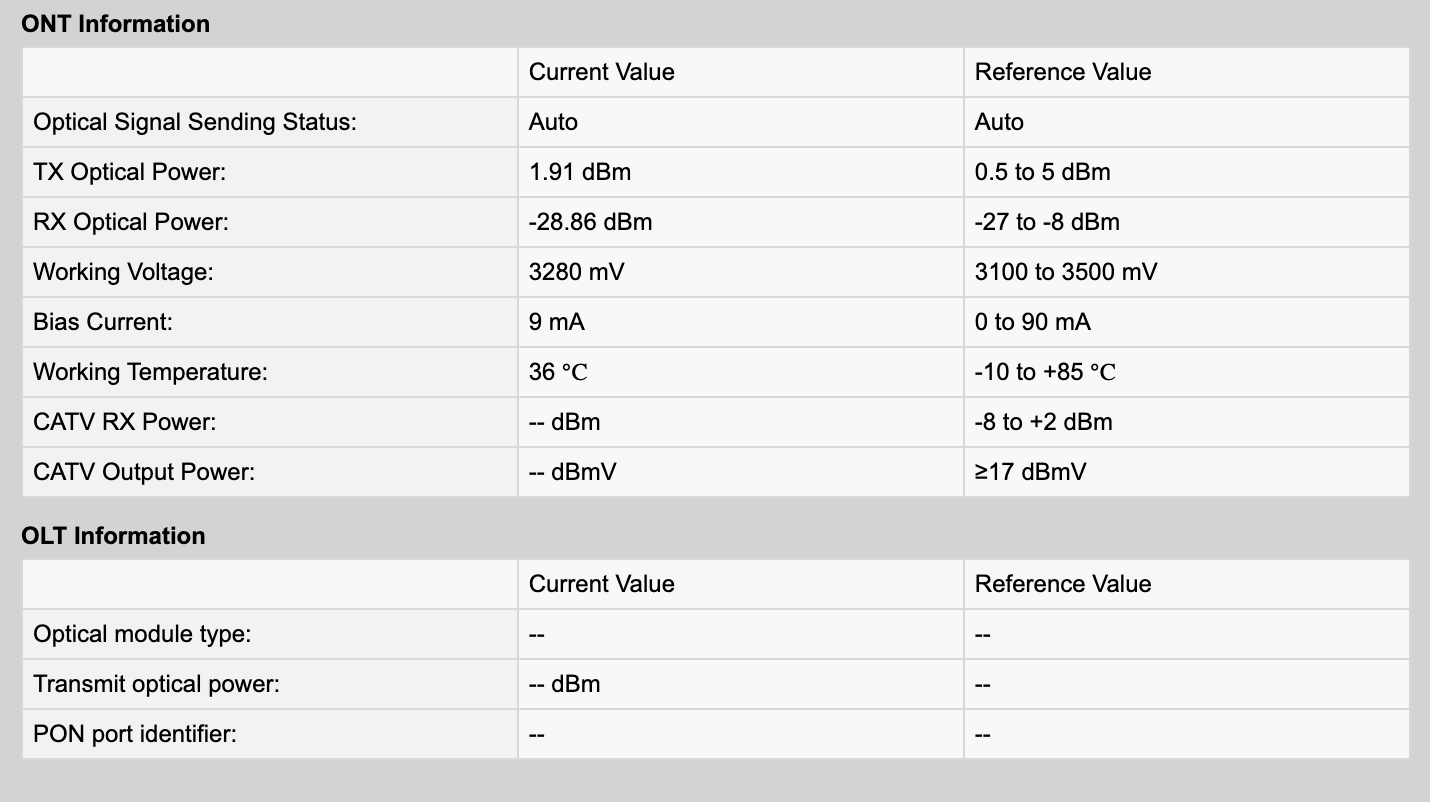Screen dimensions: 1430x802
Task: Click the 3280 mV voltage value
Action: coord(576,272)
